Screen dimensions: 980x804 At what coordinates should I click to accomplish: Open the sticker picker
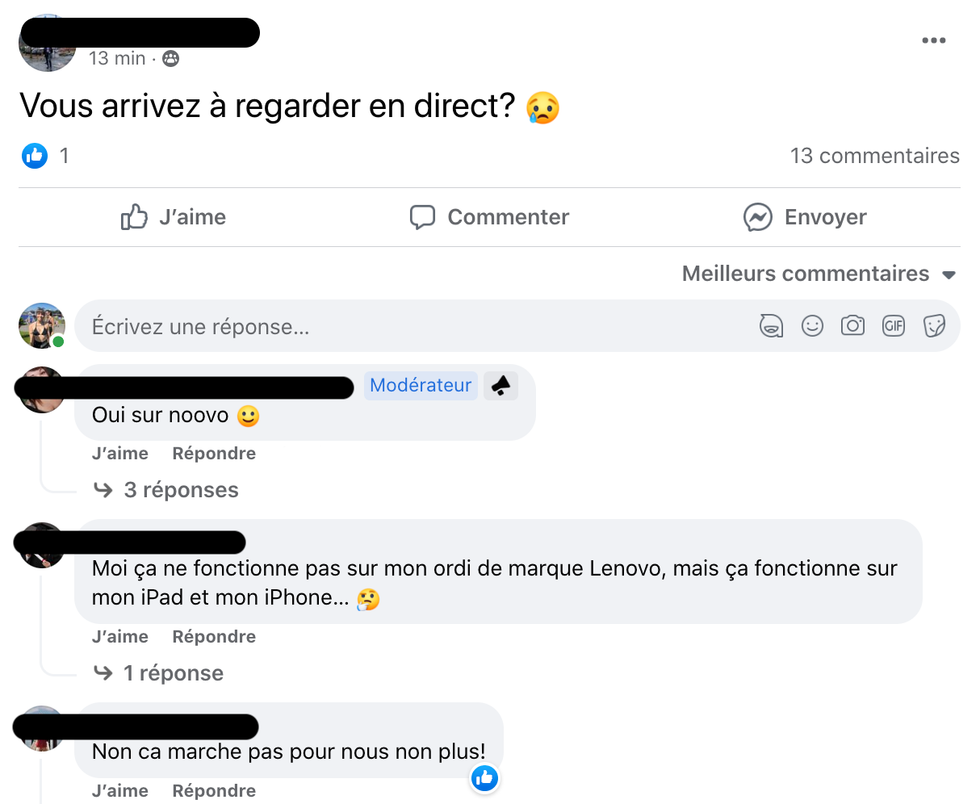tap(934, 326)
